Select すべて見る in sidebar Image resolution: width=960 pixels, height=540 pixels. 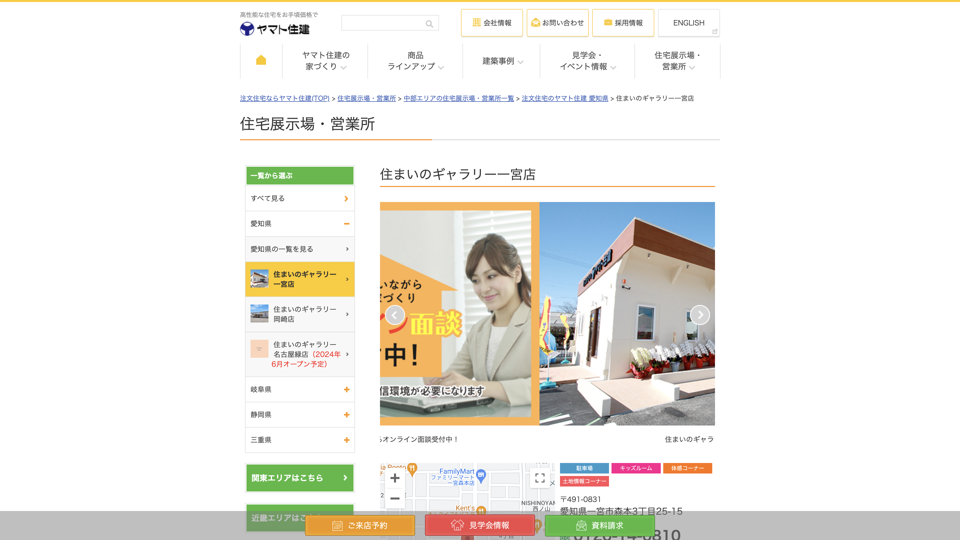click(299, 198)
